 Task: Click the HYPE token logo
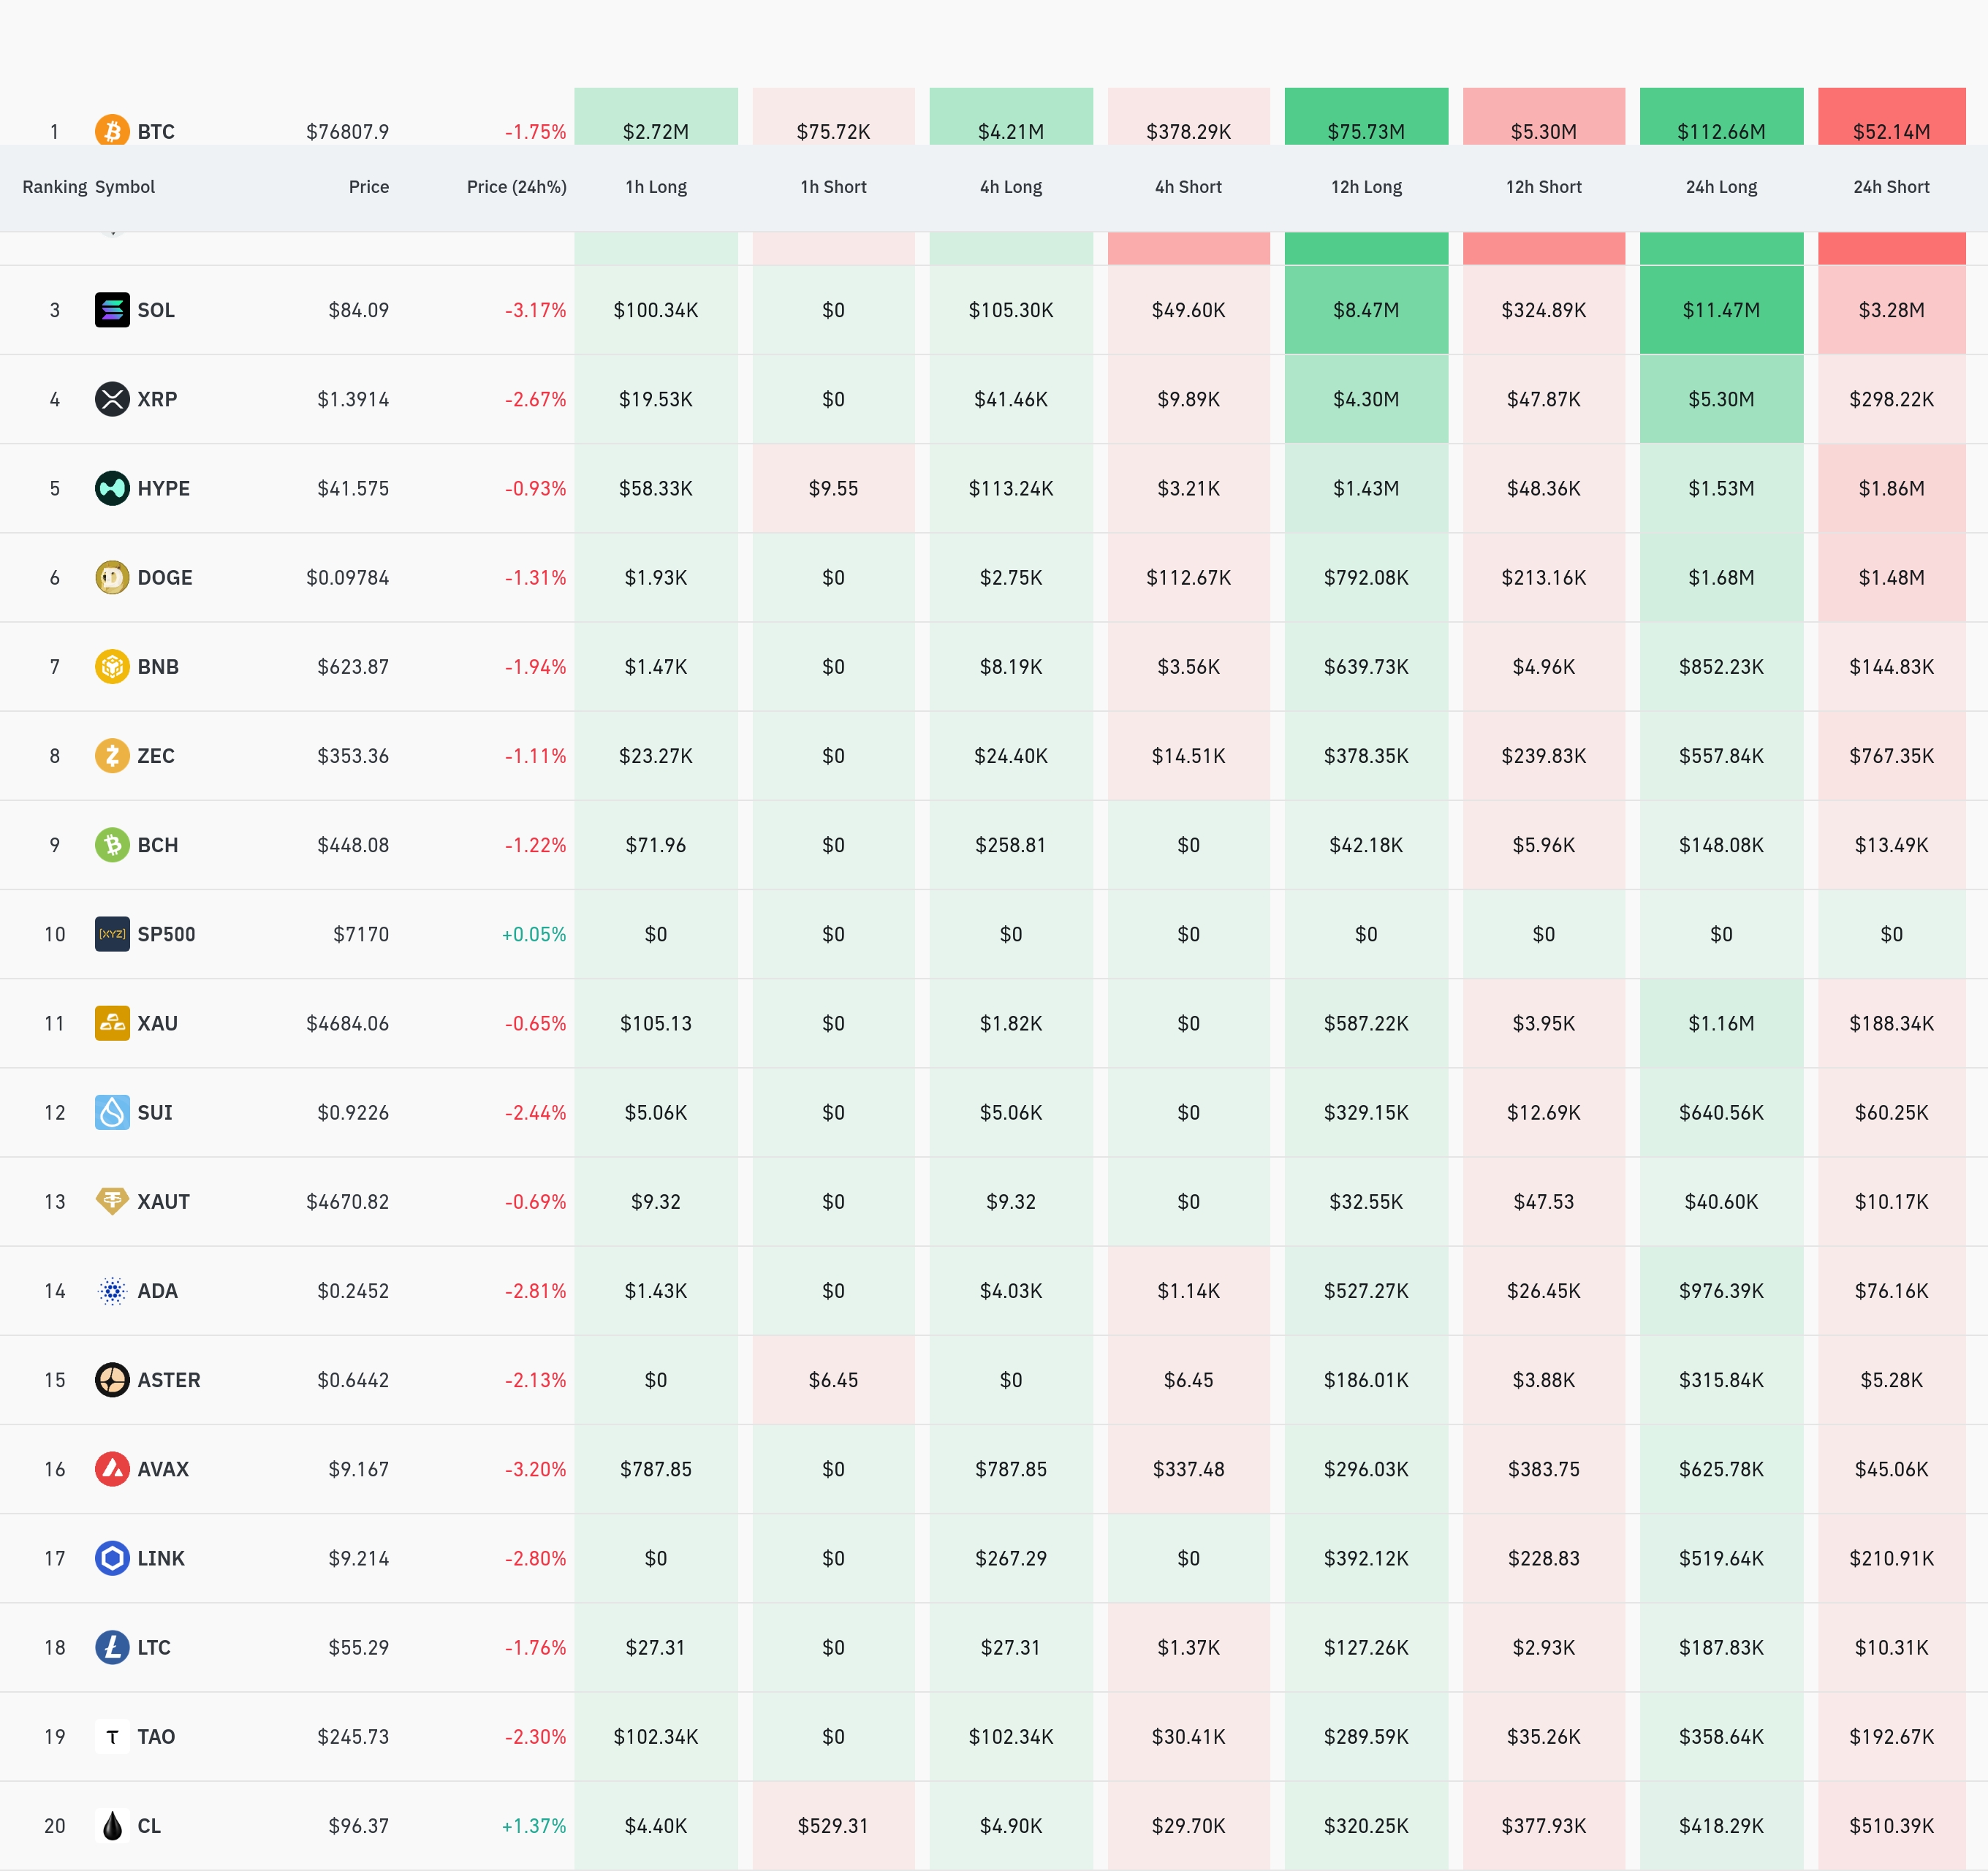(x=112, y=488)
